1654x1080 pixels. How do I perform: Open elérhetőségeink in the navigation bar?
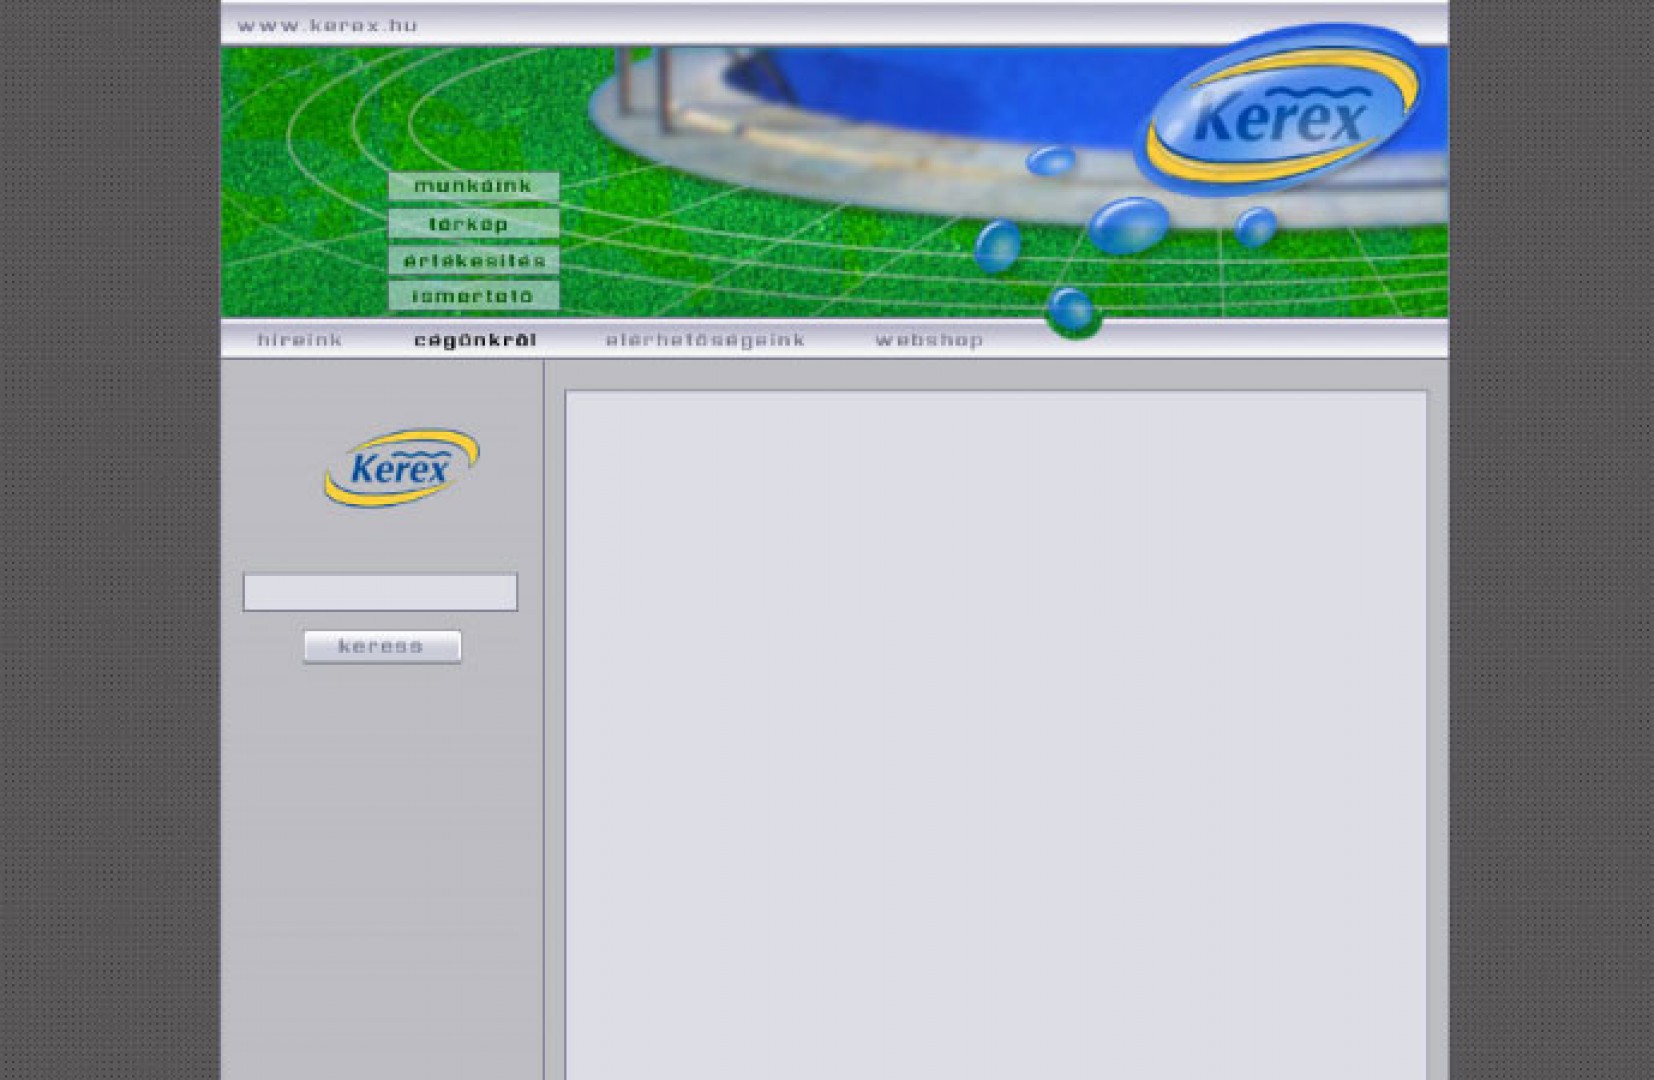click(x=705, y=340)
